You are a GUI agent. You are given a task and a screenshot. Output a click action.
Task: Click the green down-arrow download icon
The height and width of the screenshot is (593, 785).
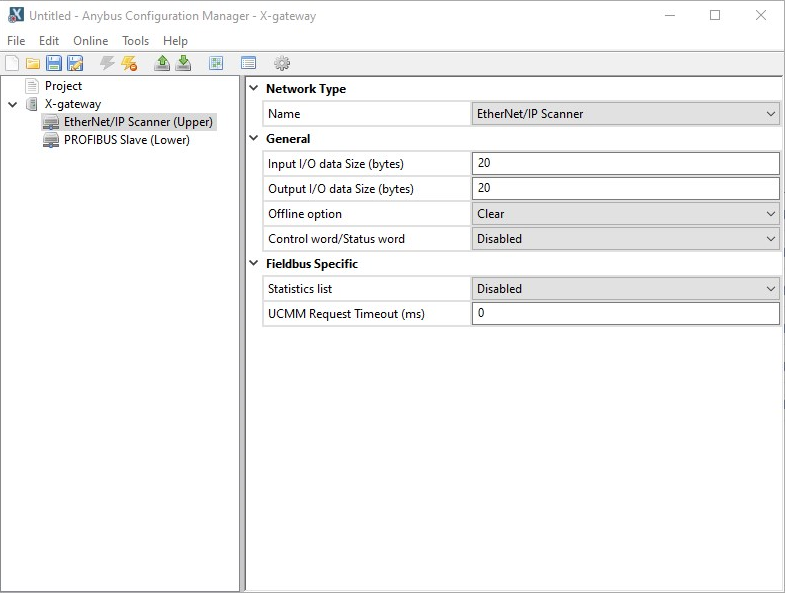point(183,63)
